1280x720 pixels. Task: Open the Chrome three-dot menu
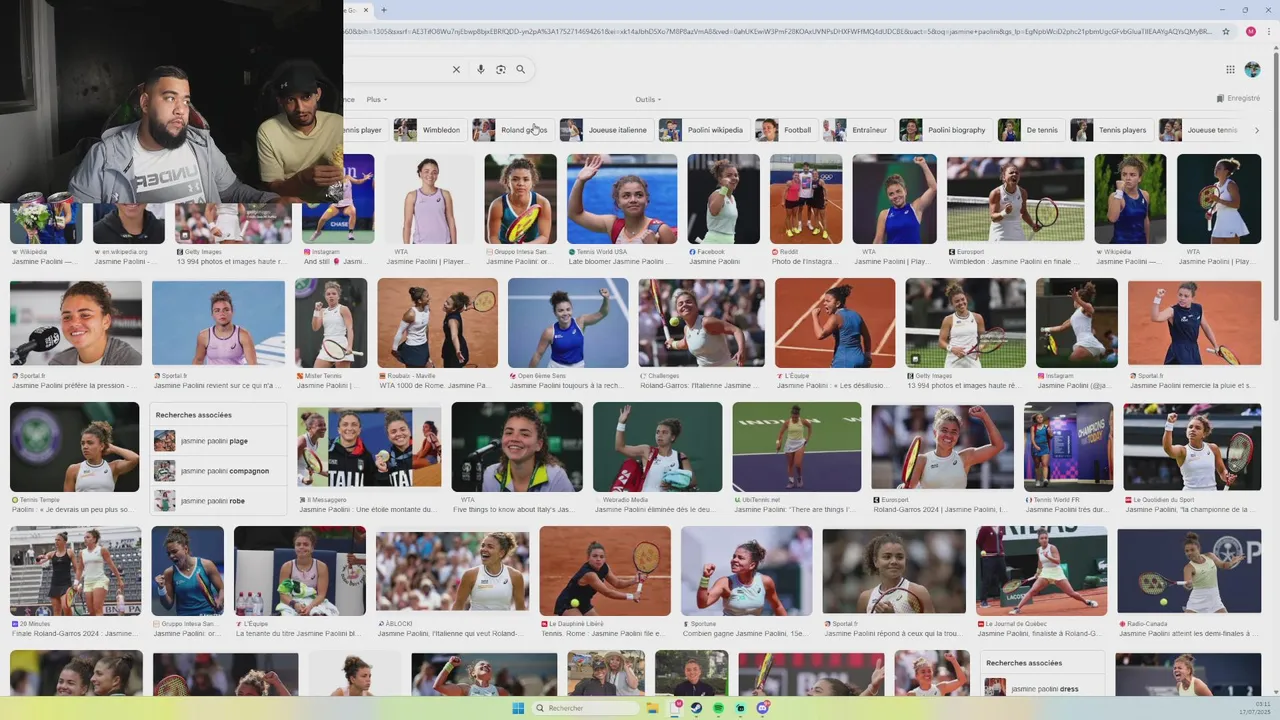[1270, 32]
